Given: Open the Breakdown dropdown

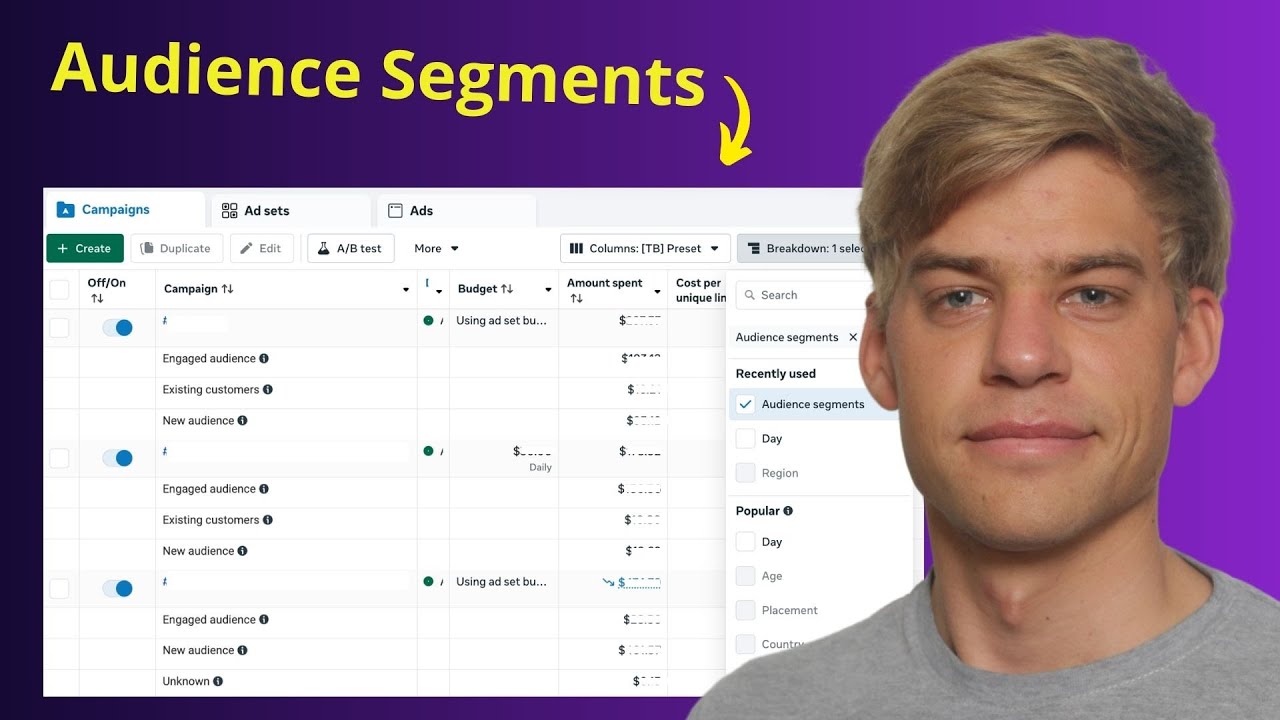Looking at the screenshot, I should 802,248.
